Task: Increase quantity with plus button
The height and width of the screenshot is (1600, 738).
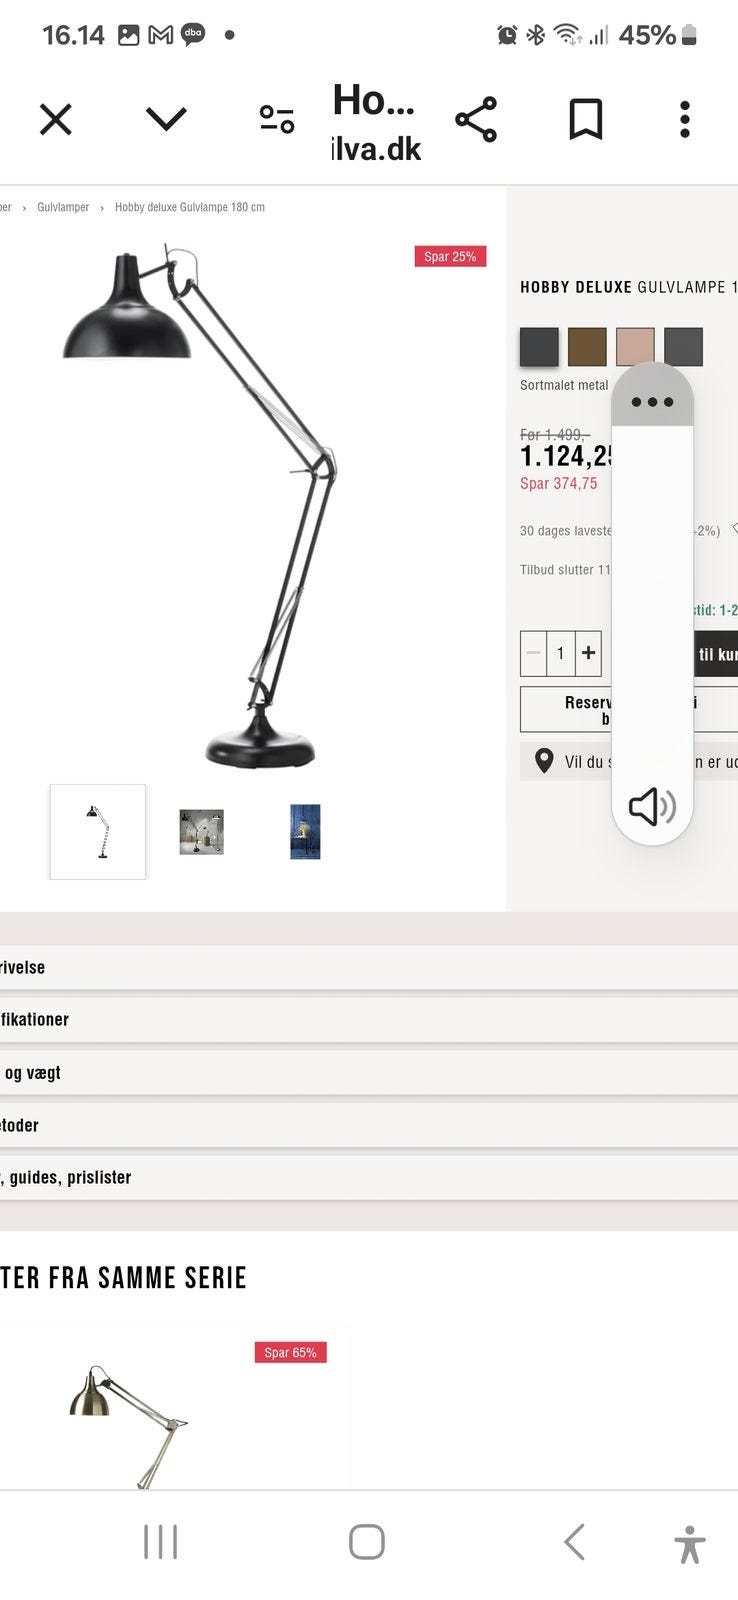Action: [x=588, y=653]
